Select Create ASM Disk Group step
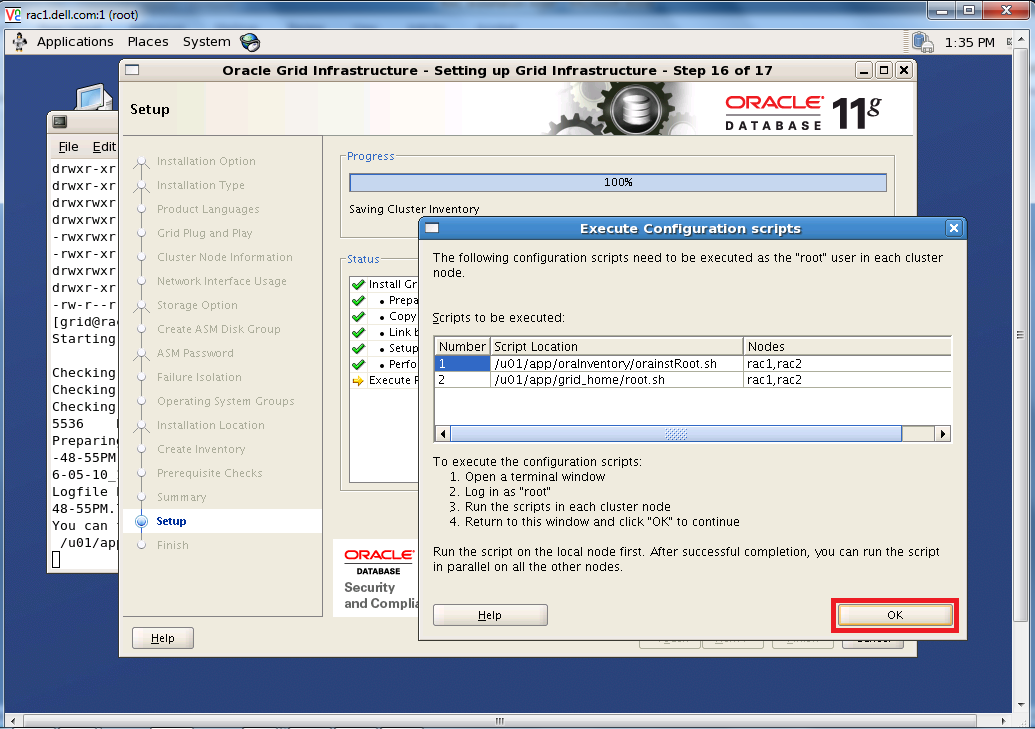1035x729 pixels. click(x=218, y=330)
